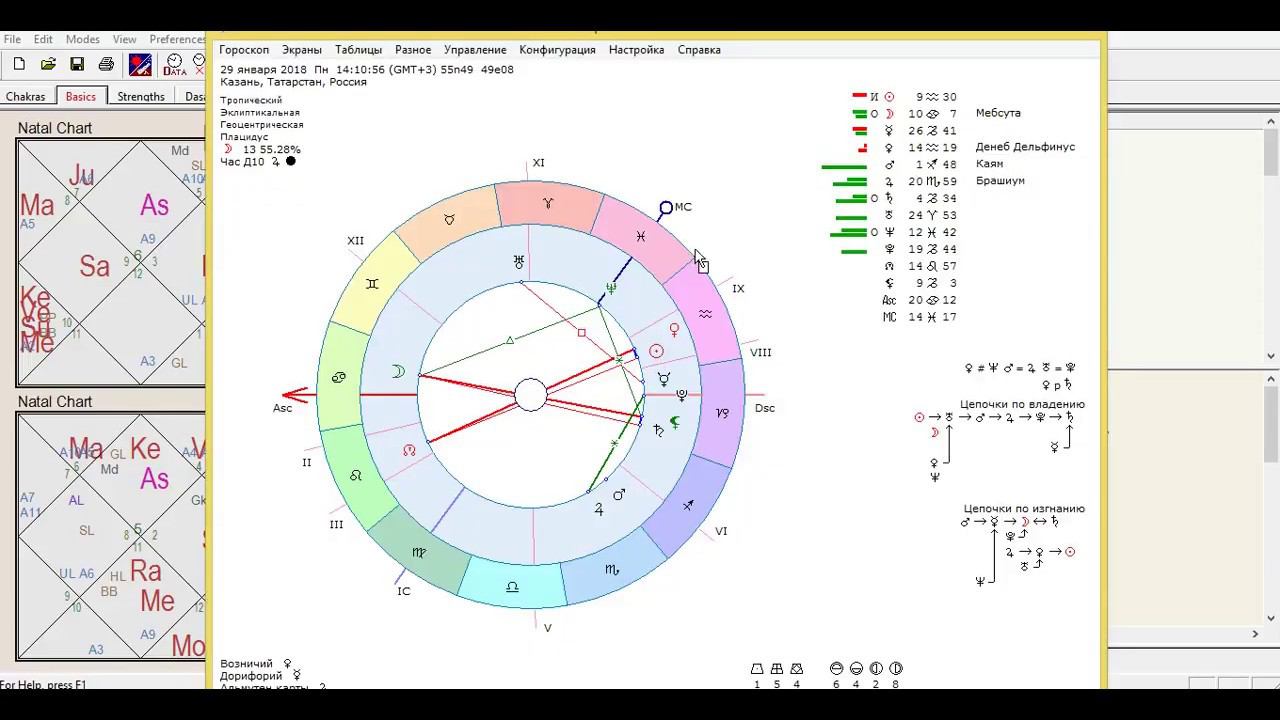Select Sagittarius sign glyph on zodiac ring
This screenshot has width=1280, height=720.
[689, 506]
